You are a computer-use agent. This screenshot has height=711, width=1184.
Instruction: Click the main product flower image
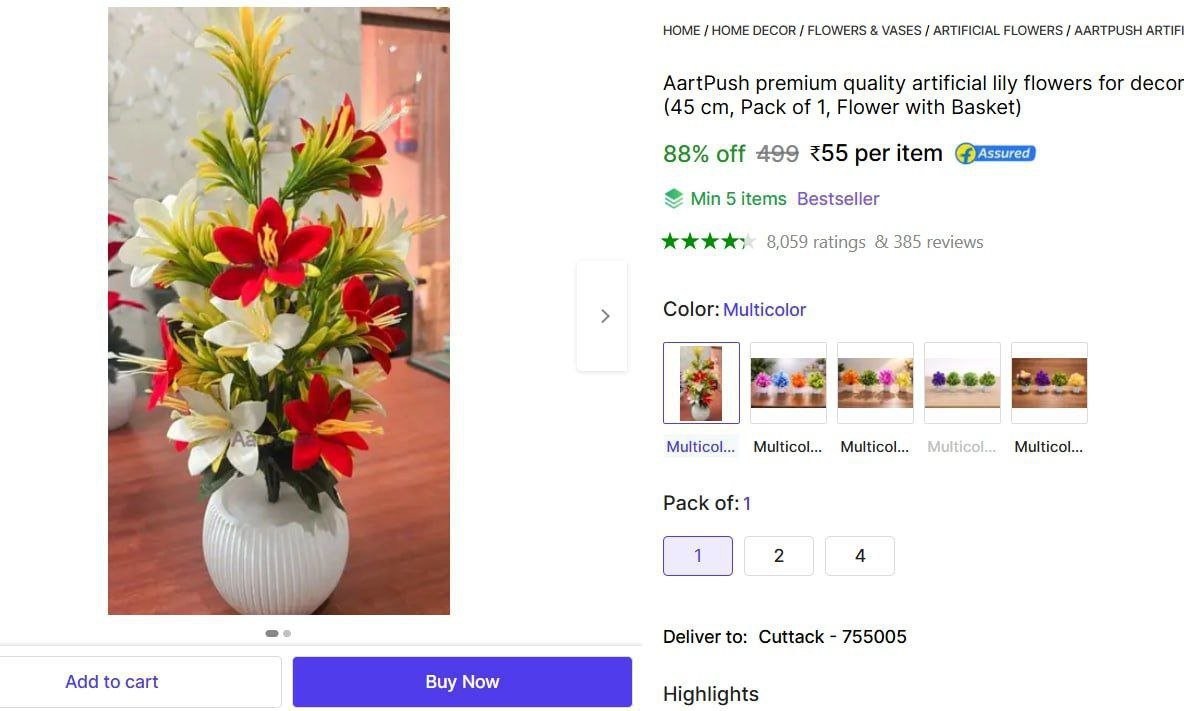(x=279, y=311)
